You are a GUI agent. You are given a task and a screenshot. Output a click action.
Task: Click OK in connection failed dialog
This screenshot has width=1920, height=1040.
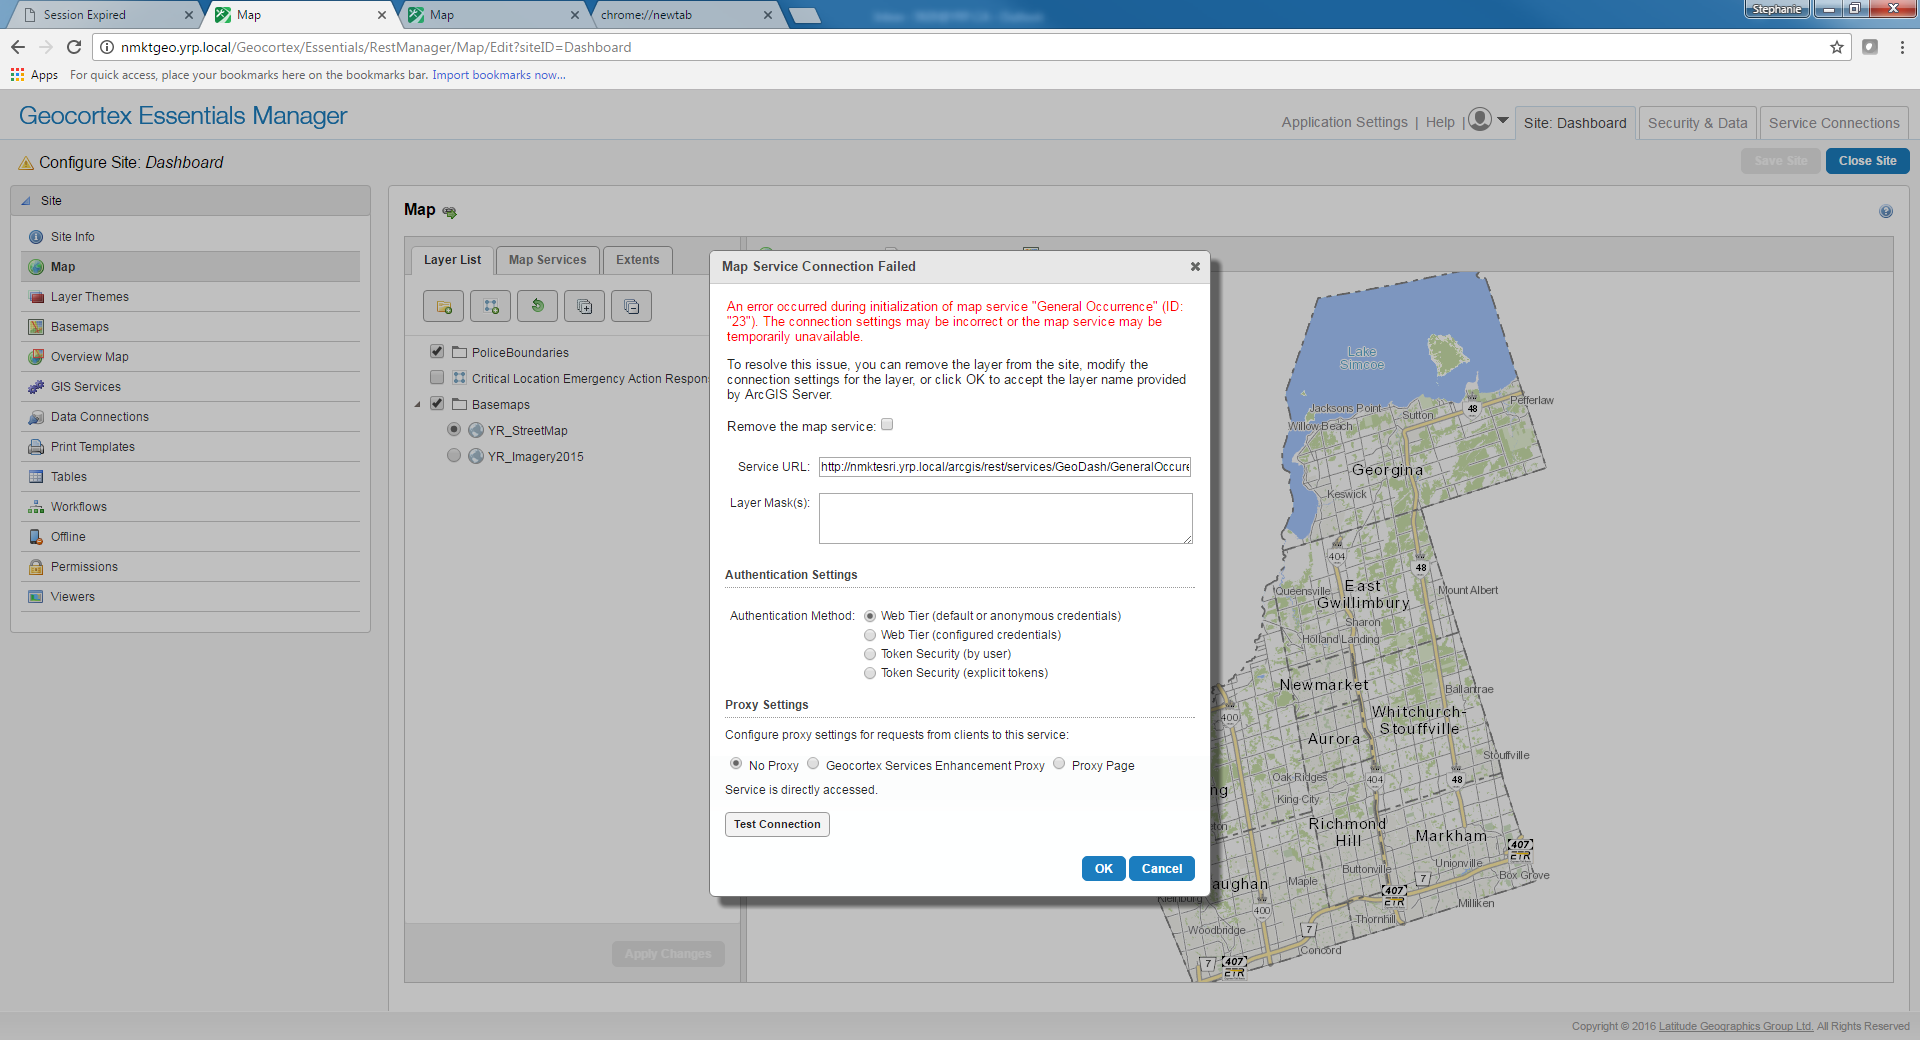click(1103, 869)
